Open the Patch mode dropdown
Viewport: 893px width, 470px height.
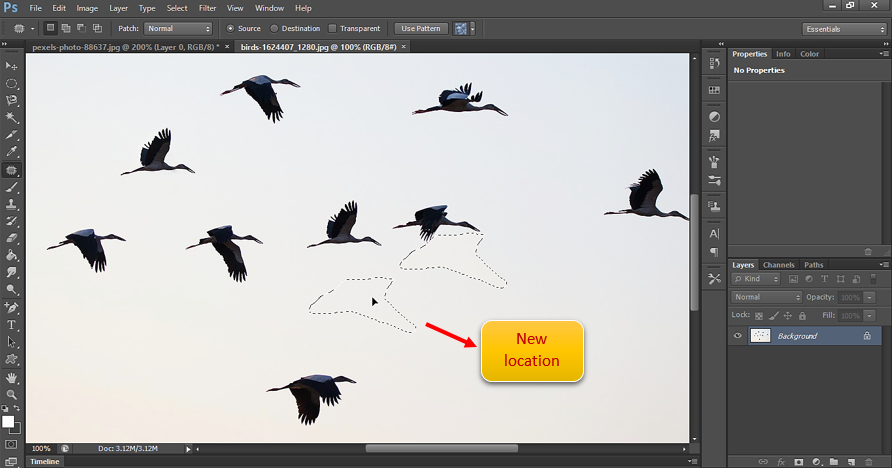(178, 29)
